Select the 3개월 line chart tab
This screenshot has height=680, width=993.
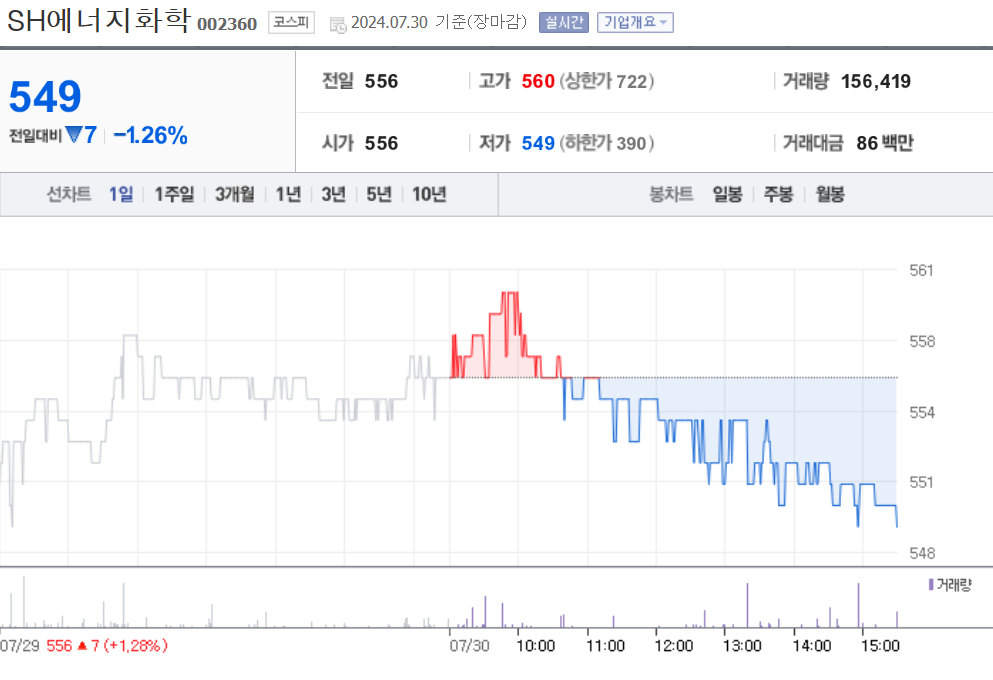(234, 194)
